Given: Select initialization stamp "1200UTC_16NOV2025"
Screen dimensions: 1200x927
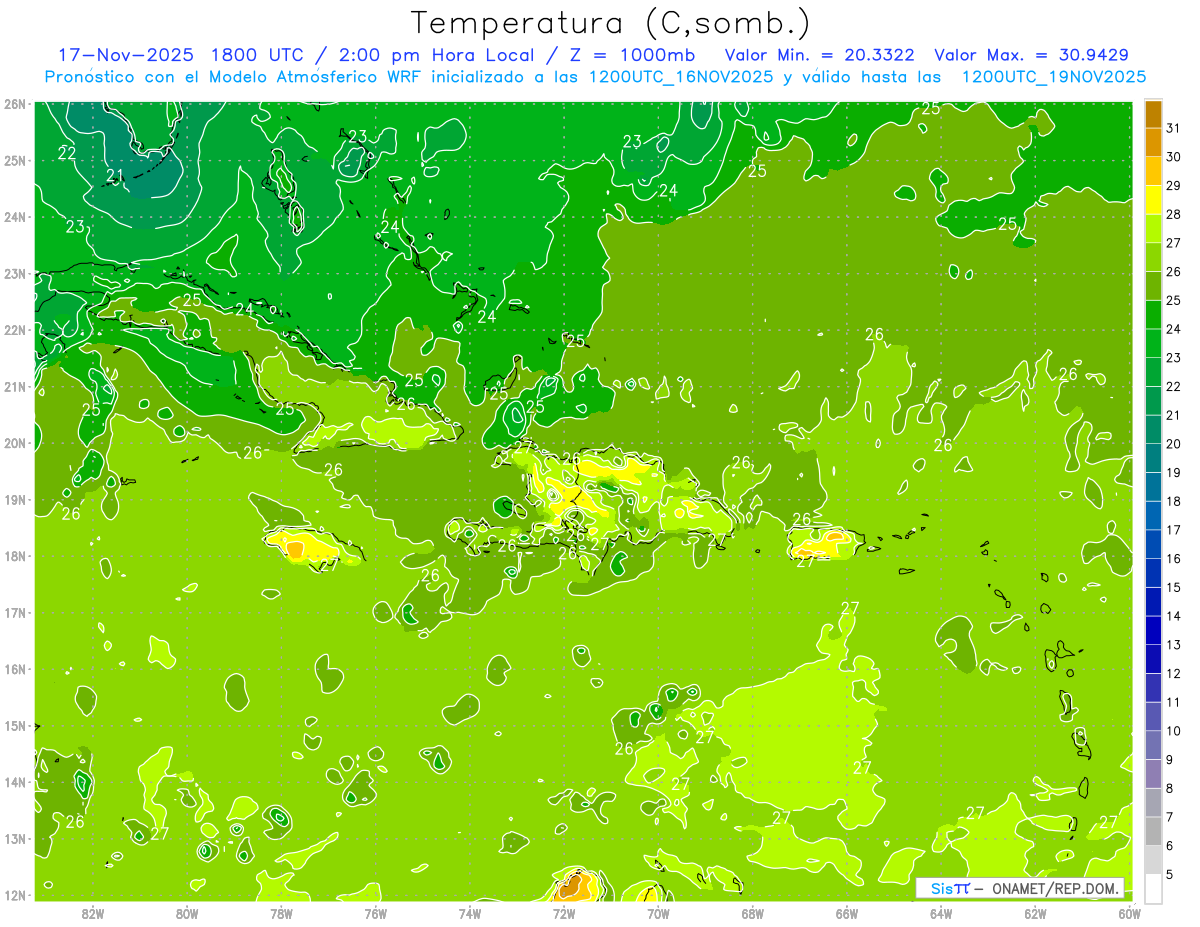Looking at the screenshot, I should click(680, 77).
